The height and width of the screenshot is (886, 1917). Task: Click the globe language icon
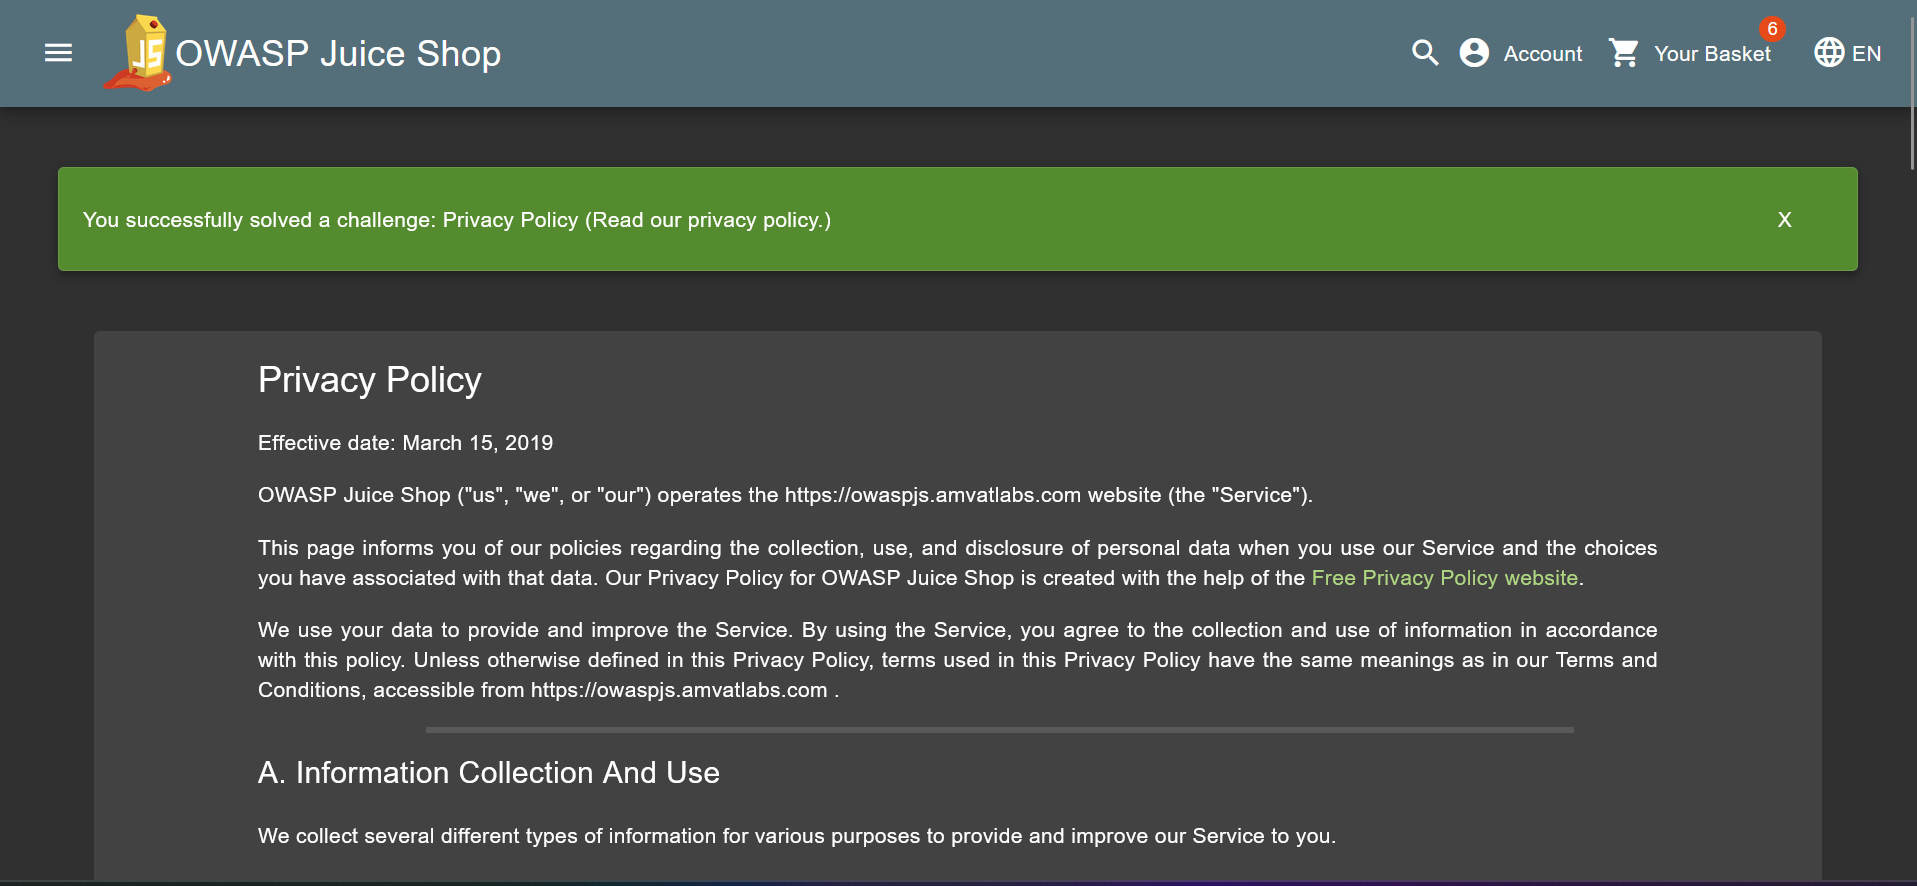(1829, 53)
